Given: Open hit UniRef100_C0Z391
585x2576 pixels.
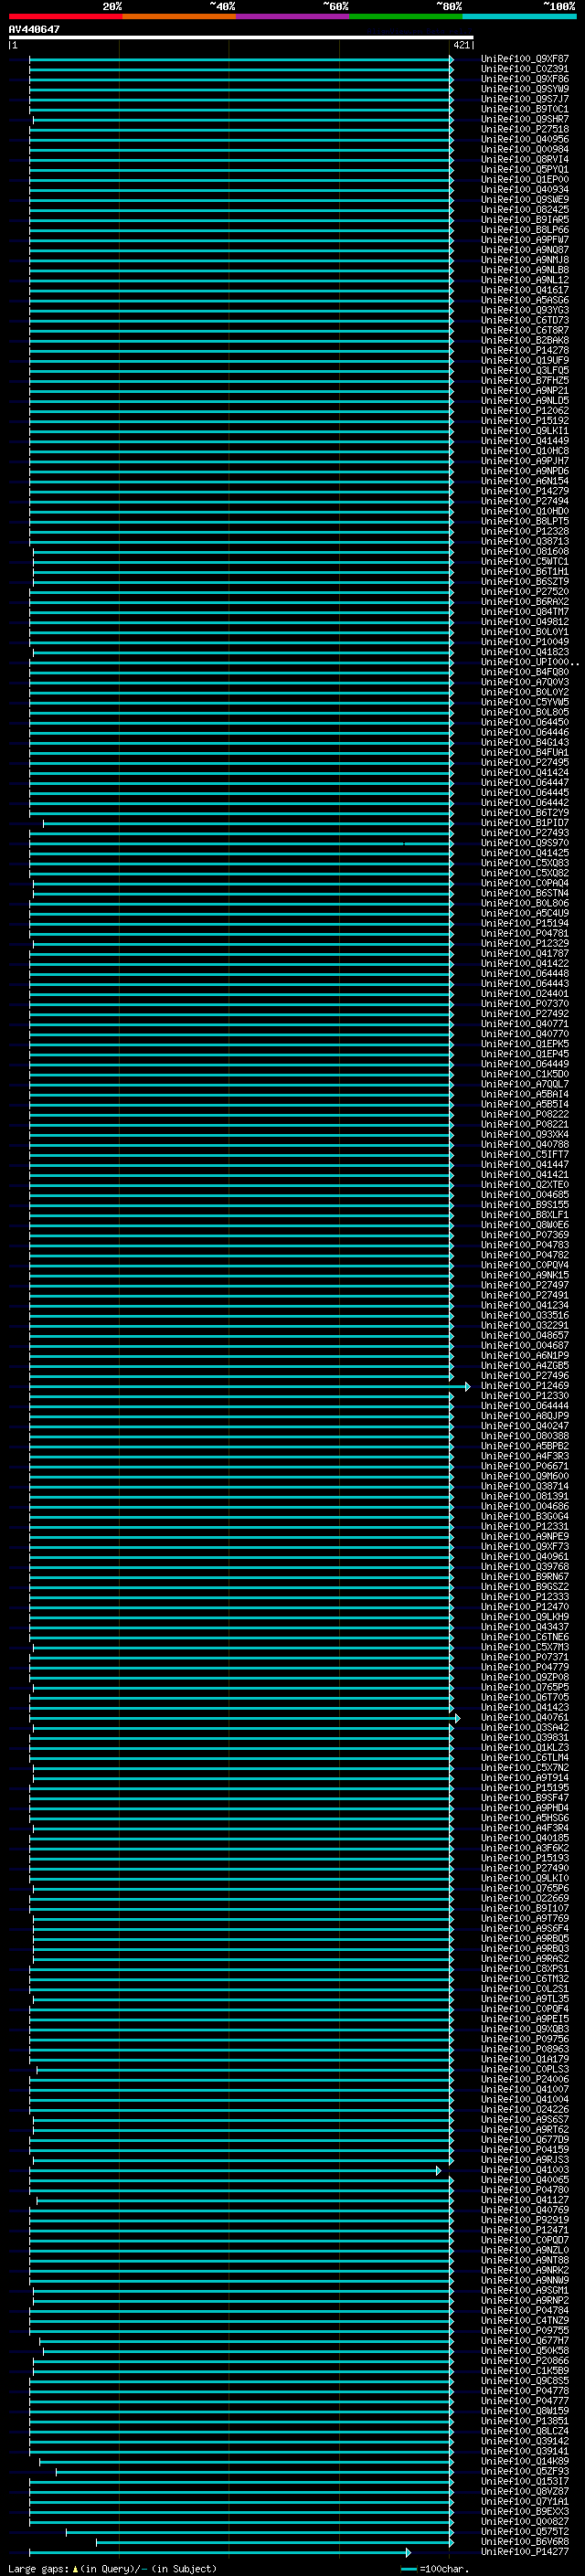Looking at the screenshot, I should (x=524, y=69).
